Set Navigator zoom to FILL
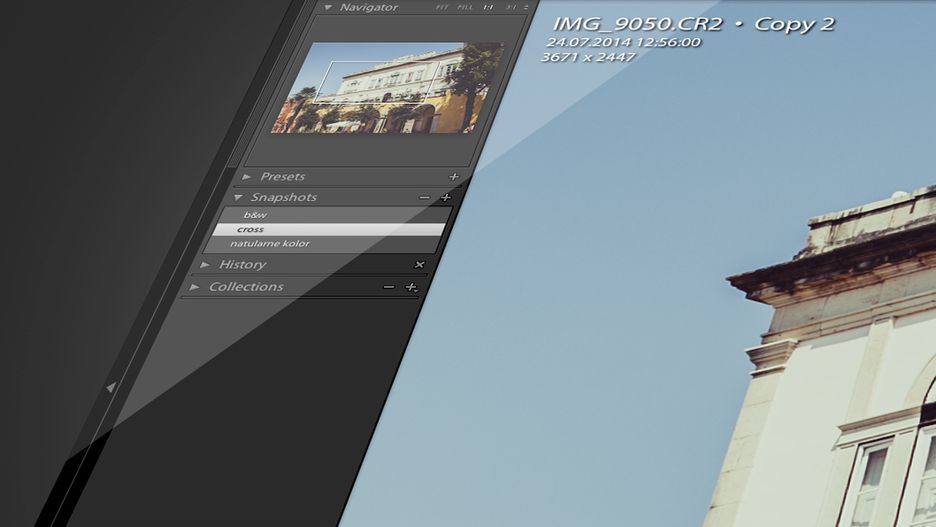This screenshot has height=527, width=936. [x=465, y=7]
